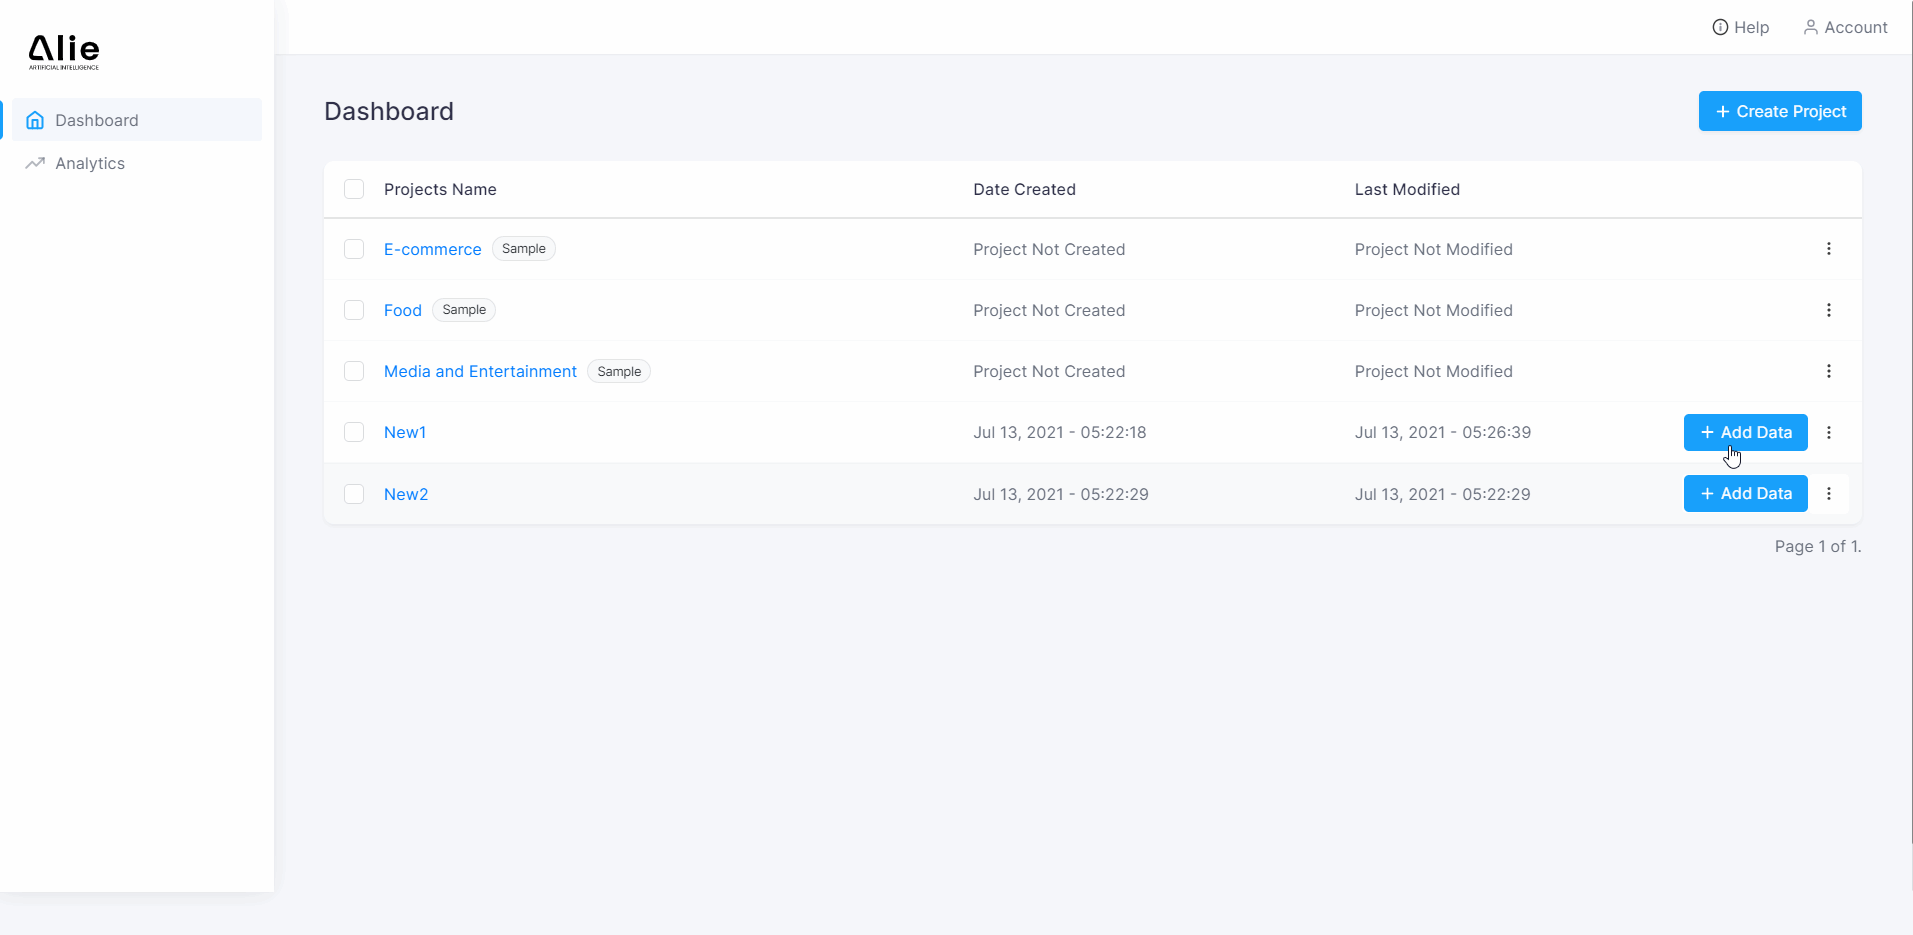Open the Media and Entertainment project link
Viewport: 1913px width, 935px height.
pos(480,371)
